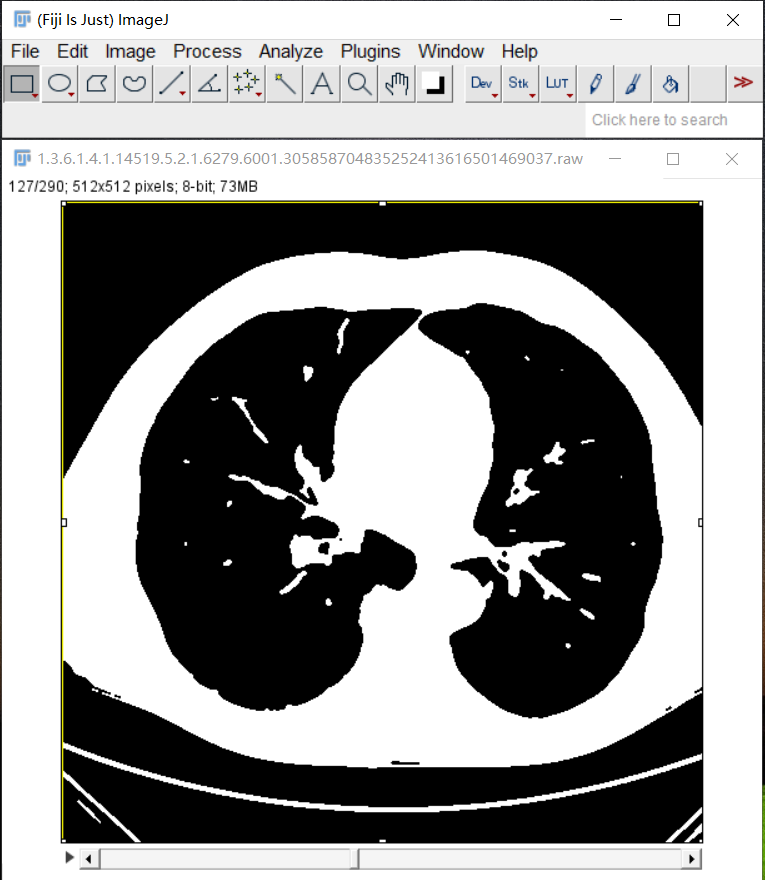Screen dimensions: 765x880
Task: Play the stack animation
Action: click(x=70, y=857)
